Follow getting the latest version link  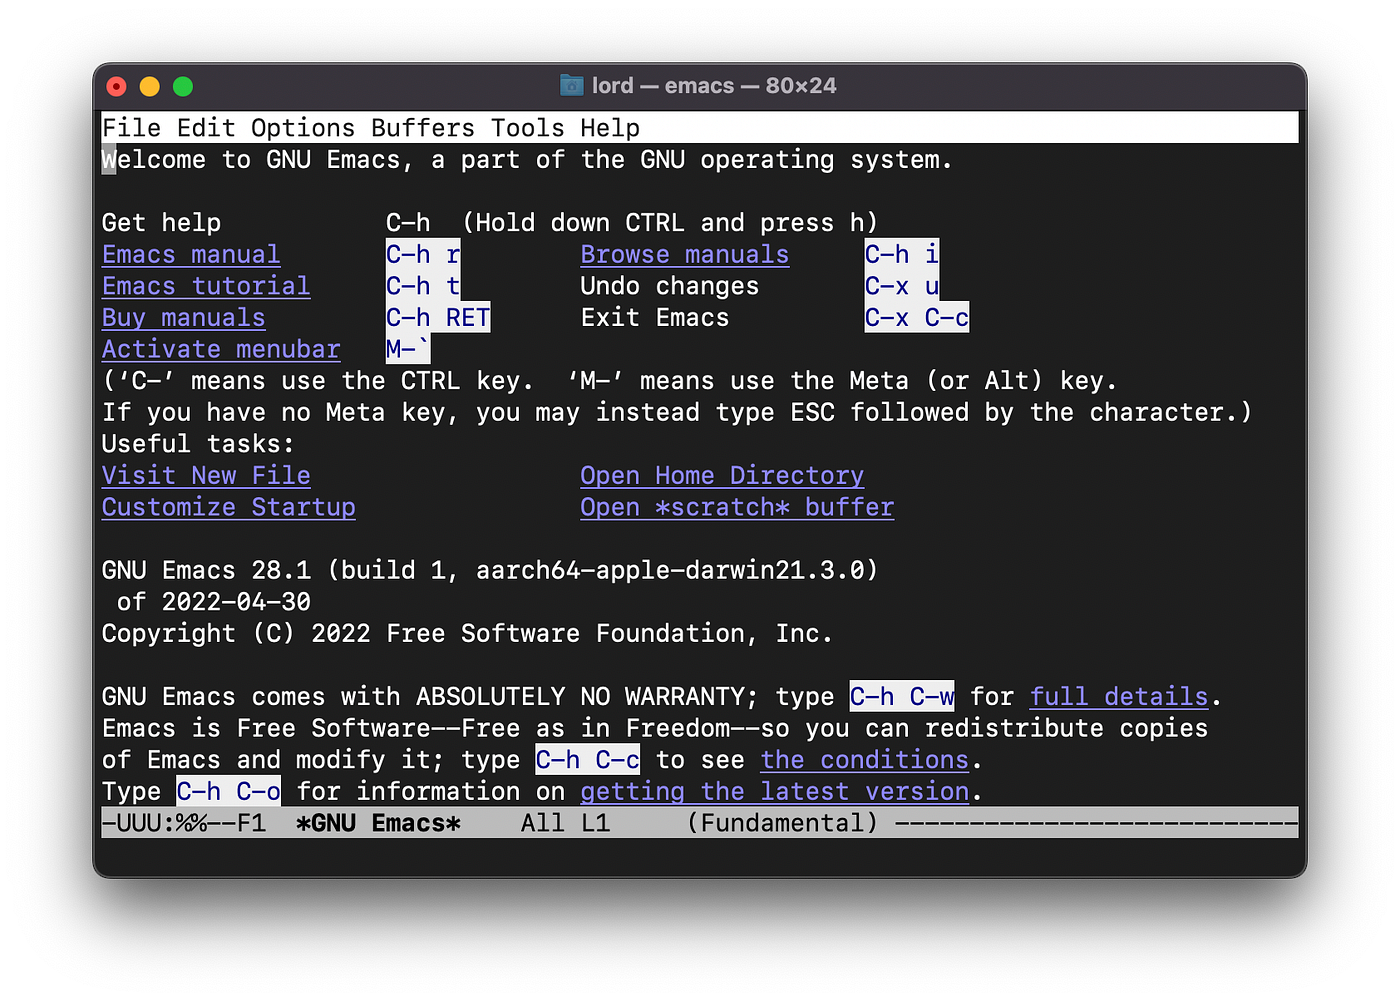point(774,791)
